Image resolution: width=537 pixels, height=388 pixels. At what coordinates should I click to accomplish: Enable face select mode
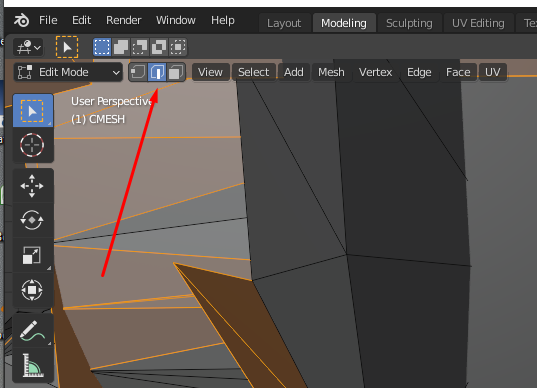(176, 72)
